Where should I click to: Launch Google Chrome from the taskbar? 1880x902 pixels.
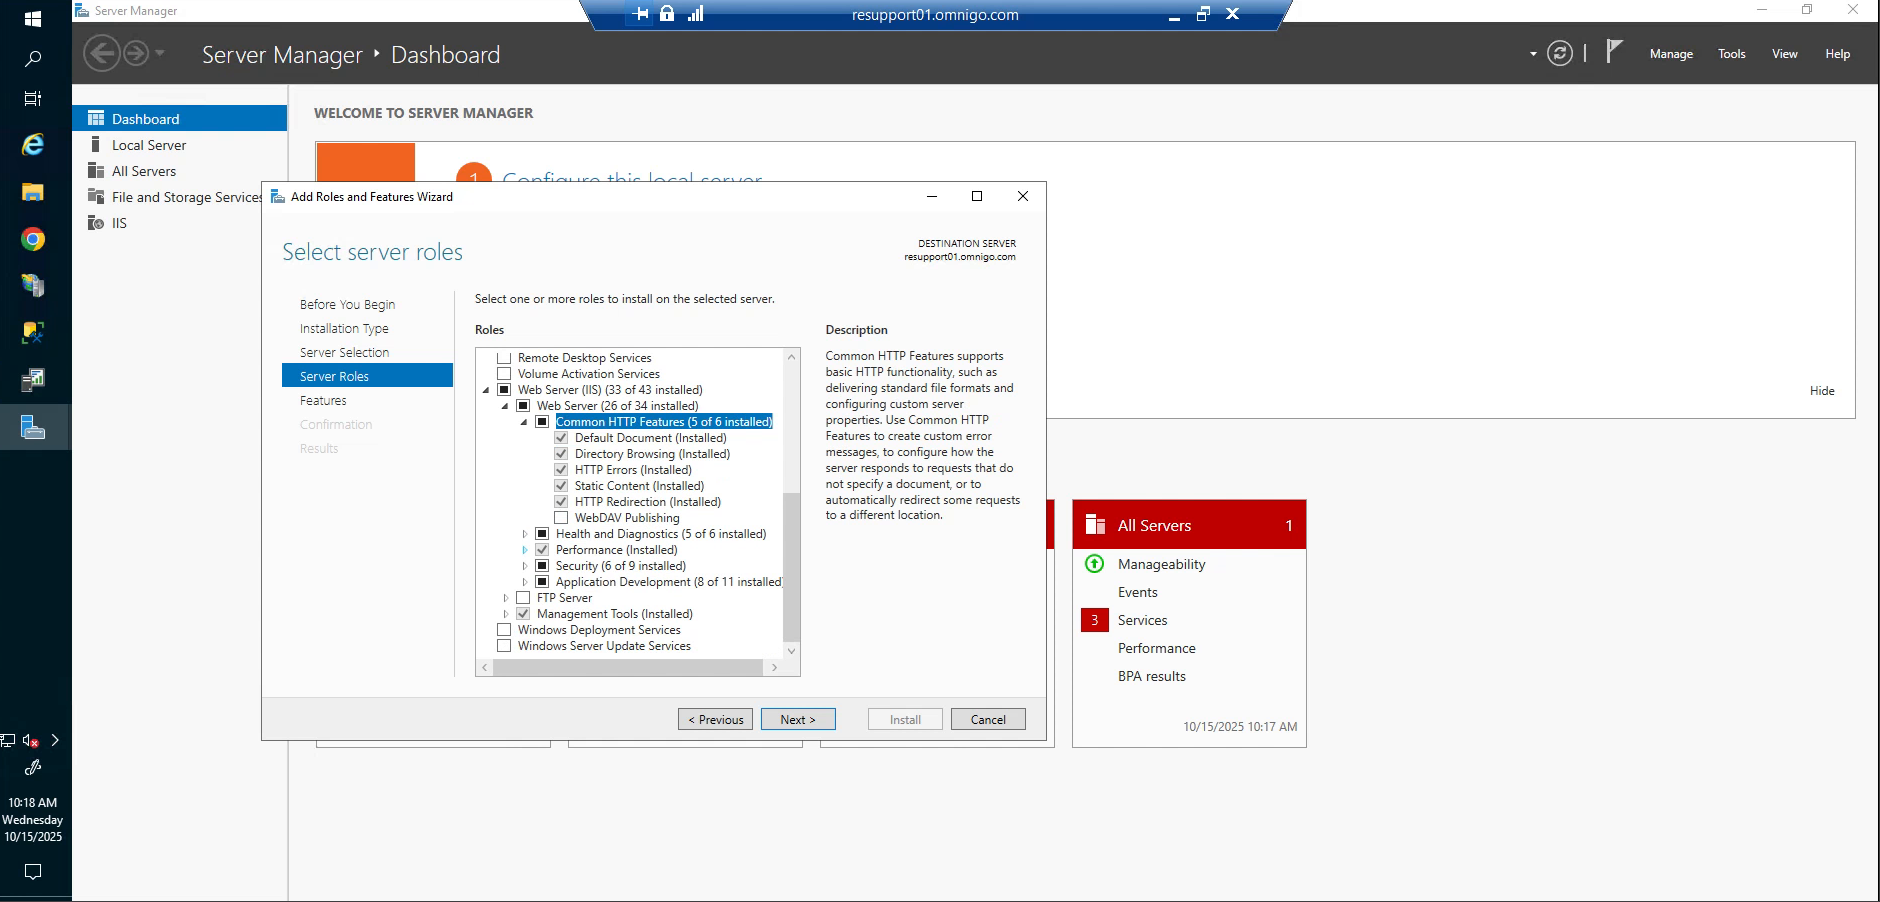[x=33, y=238]
